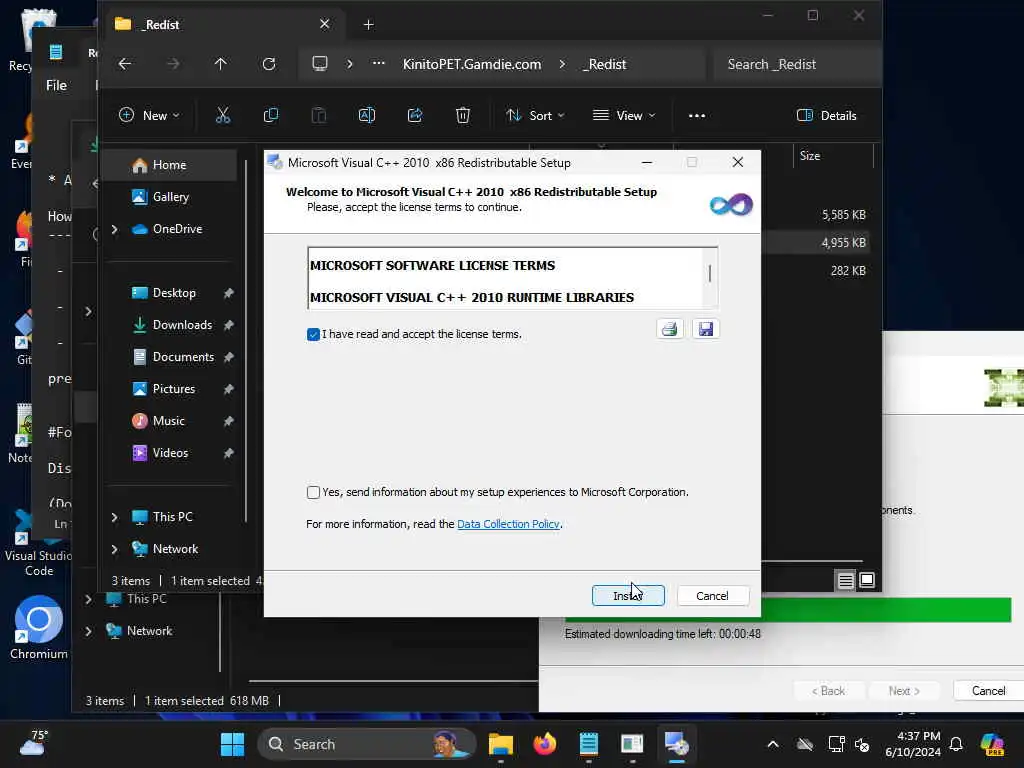Screen dimensions: 1024x768
Task: Click the clock showing 4:37 PM
Action: [913, 744]
